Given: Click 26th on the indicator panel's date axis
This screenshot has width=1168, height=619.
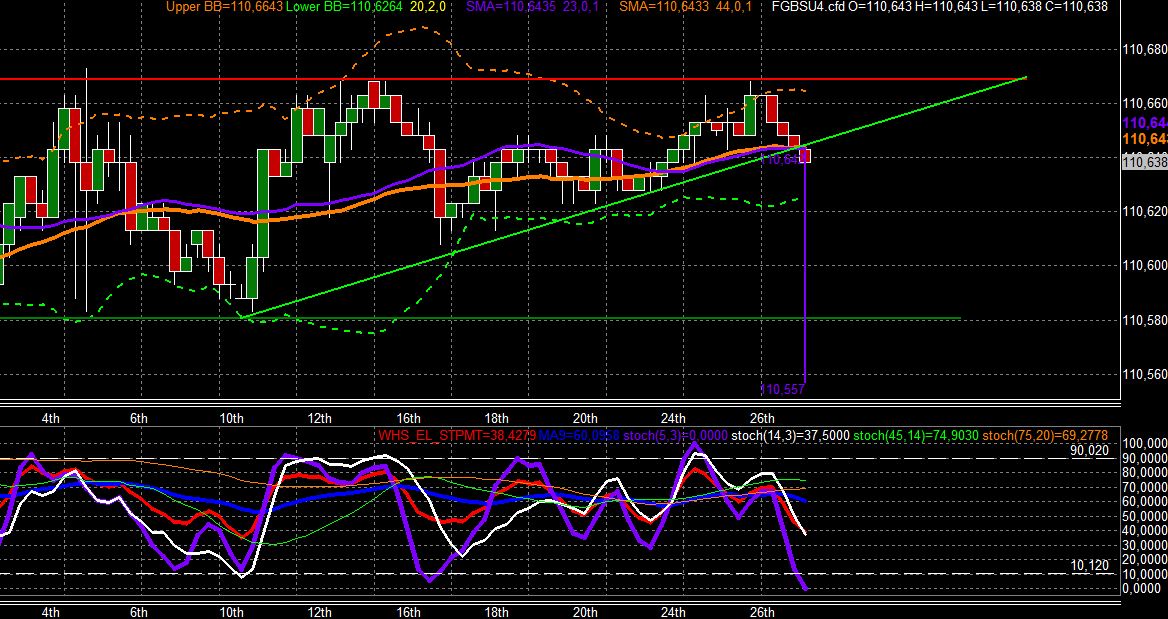Looking at the screenshot, I should 761,612.
